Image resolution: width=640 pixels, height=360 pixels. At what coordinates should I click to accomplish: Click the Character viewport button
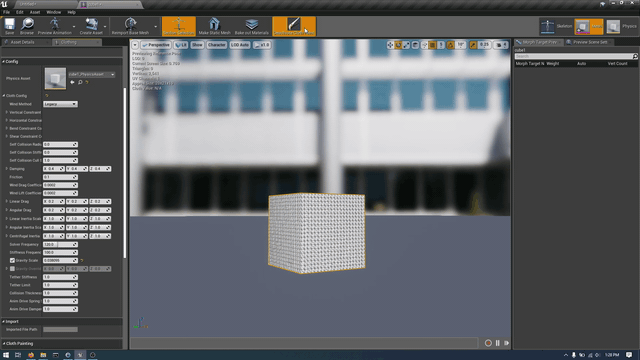point(216,45)
